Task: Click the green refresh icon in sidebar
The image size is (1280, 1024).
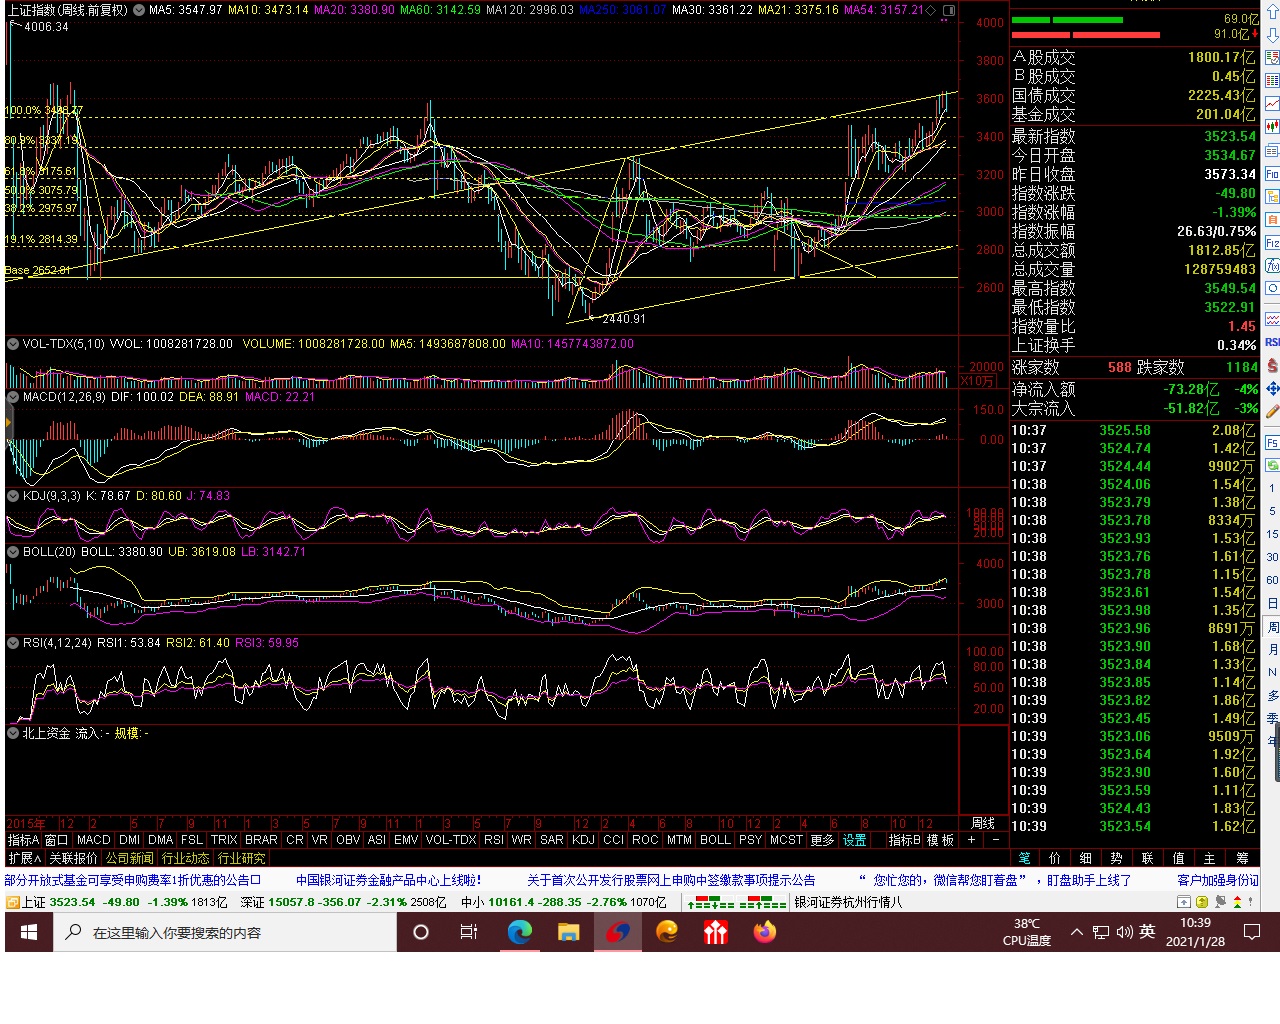Action: coord(1272,465)
